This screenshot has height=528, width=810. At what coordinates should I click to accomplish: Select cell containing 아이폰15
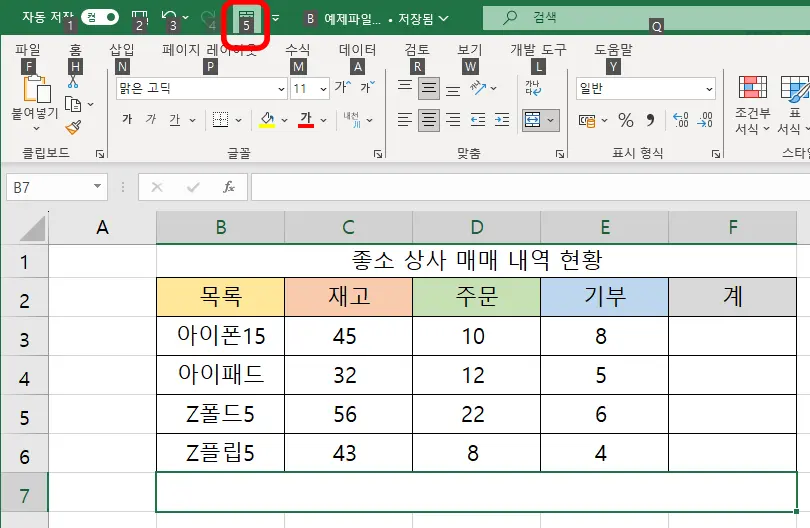tap(221, 336)
